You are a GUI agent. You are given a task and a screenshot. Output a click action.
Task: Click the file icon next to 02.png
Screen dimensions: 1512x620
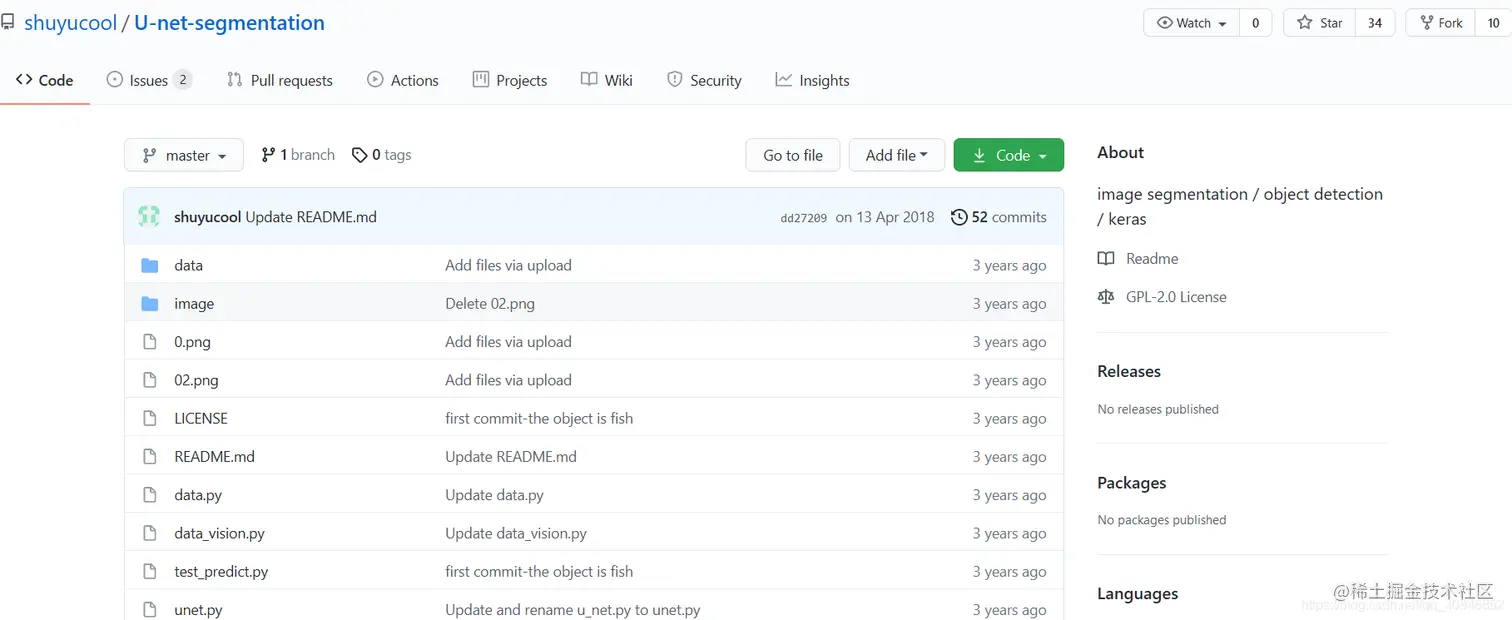150,380
